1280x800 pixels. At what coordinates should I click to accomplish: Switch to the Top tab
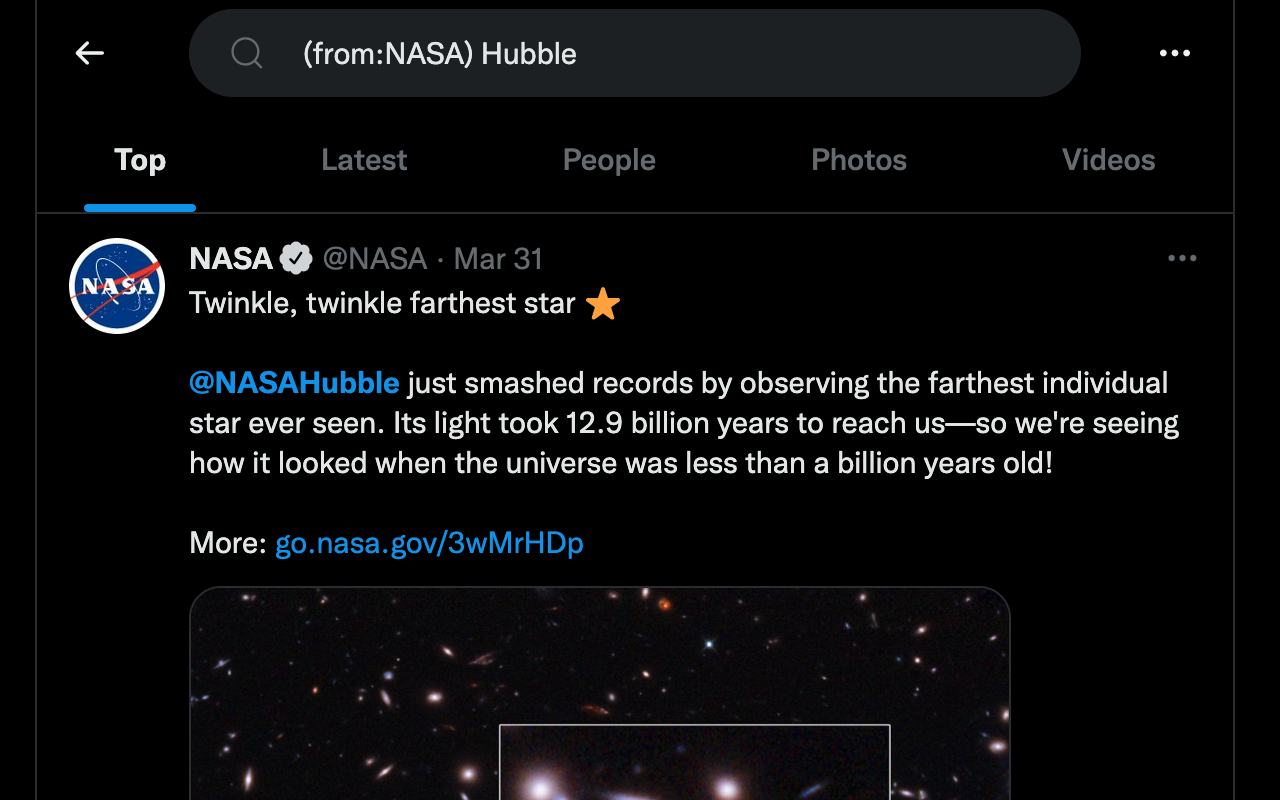tap(140, 160)
